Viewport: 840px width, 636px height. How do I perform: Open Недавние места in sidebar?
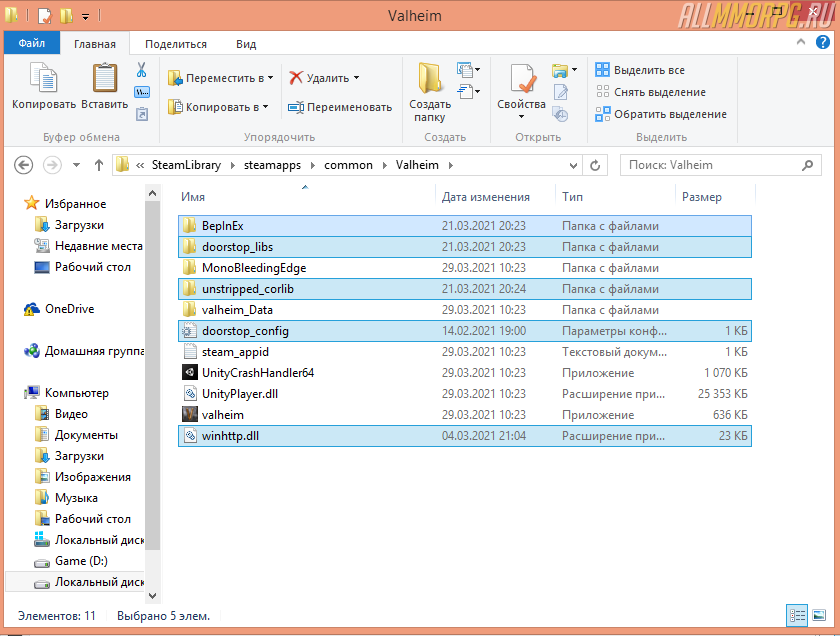[89, 246]
